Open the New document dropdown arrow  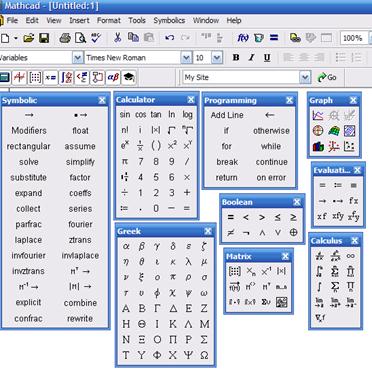pos(16,38)
